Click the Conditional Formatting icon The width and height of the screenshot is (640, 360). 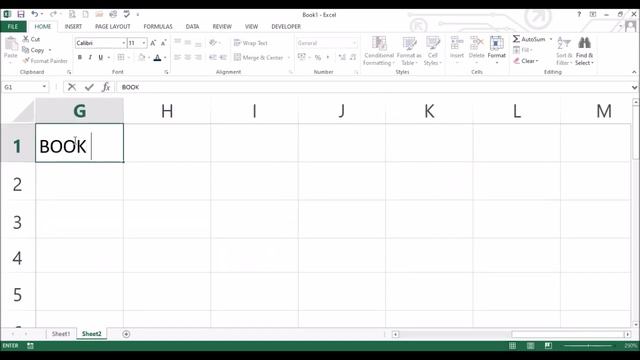pos(379,43)
